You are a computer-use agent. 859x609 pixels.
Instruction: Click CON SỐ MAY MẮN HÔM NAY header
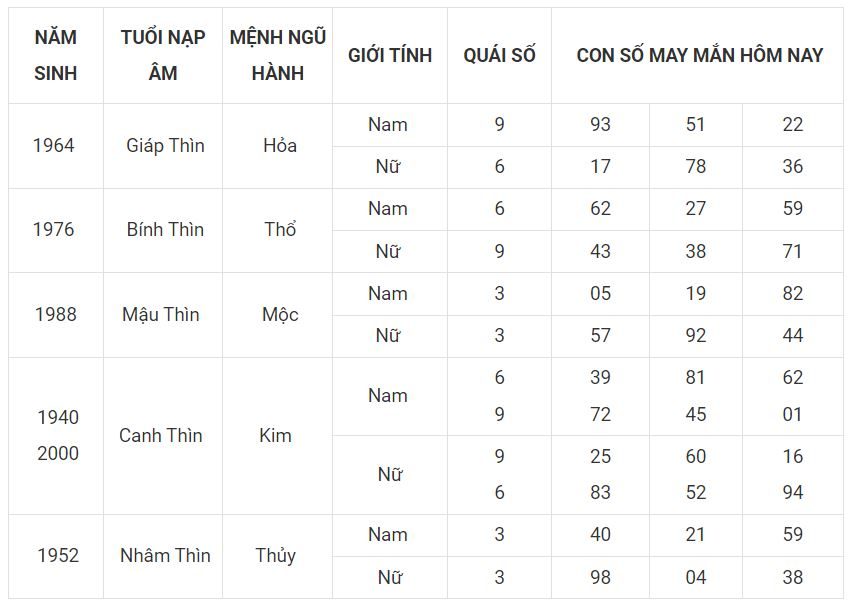[700, 55]
